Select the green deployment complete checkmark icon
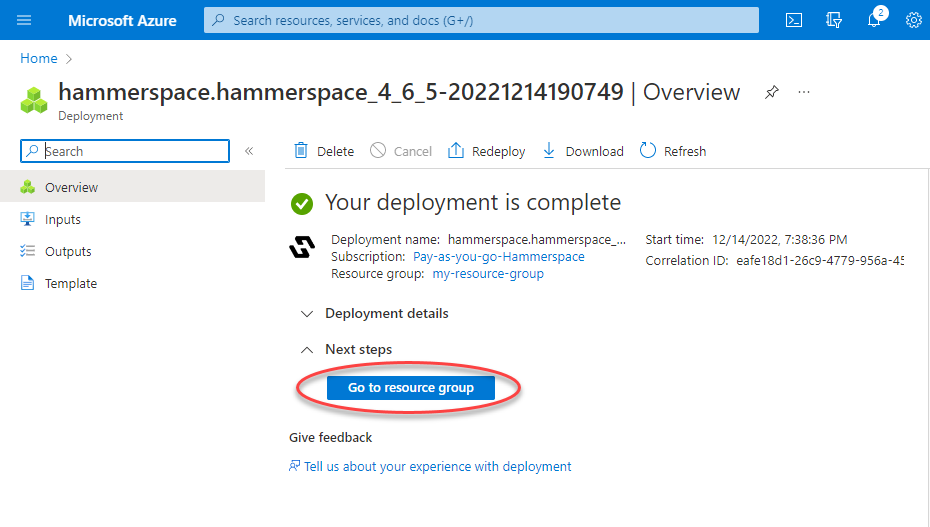930x527 pixels. pyautogui.click(x=302, y=204)
